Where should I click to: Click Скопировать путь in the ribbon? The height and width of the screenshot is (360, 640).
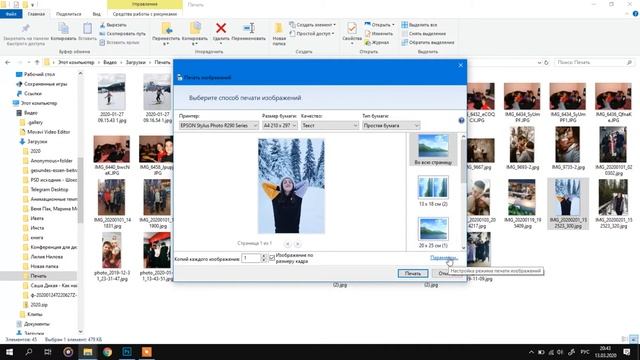pos(122,34)
